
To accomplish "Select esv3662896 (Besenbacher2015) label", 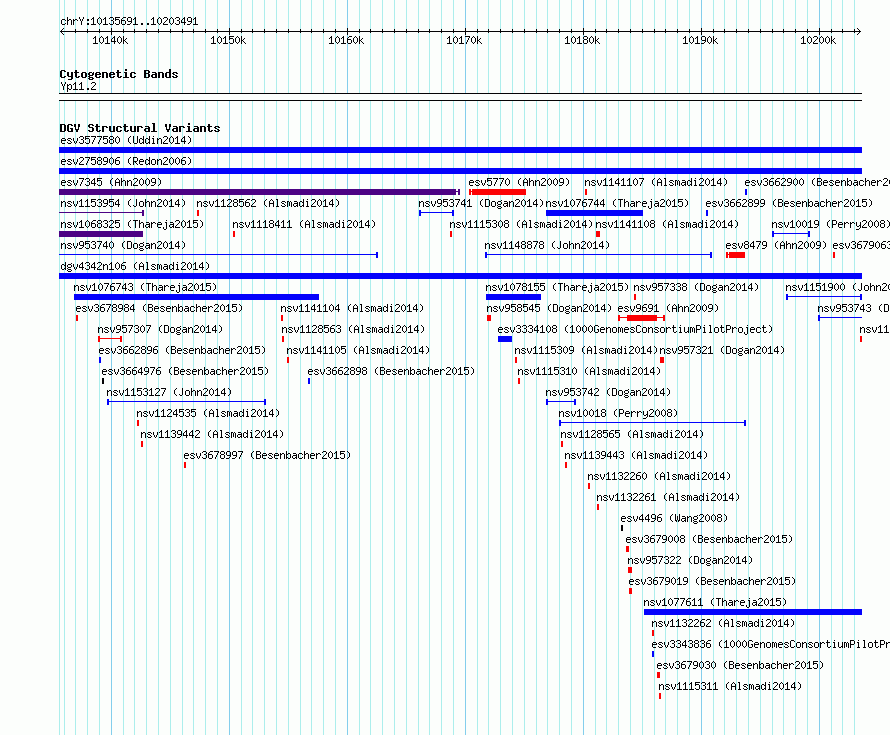I will [182, 350].
